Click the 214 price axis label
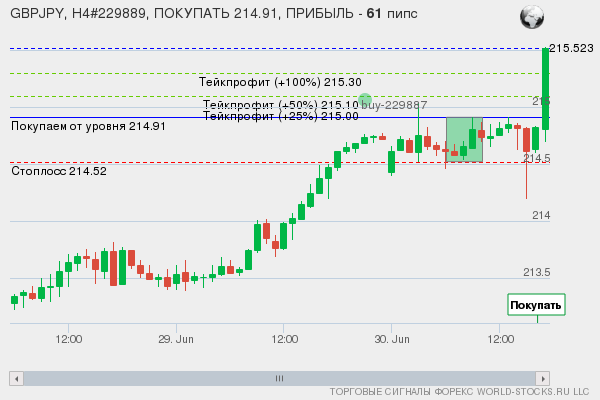600x400 pixels. pyautogui.click(x=541, y=216)
